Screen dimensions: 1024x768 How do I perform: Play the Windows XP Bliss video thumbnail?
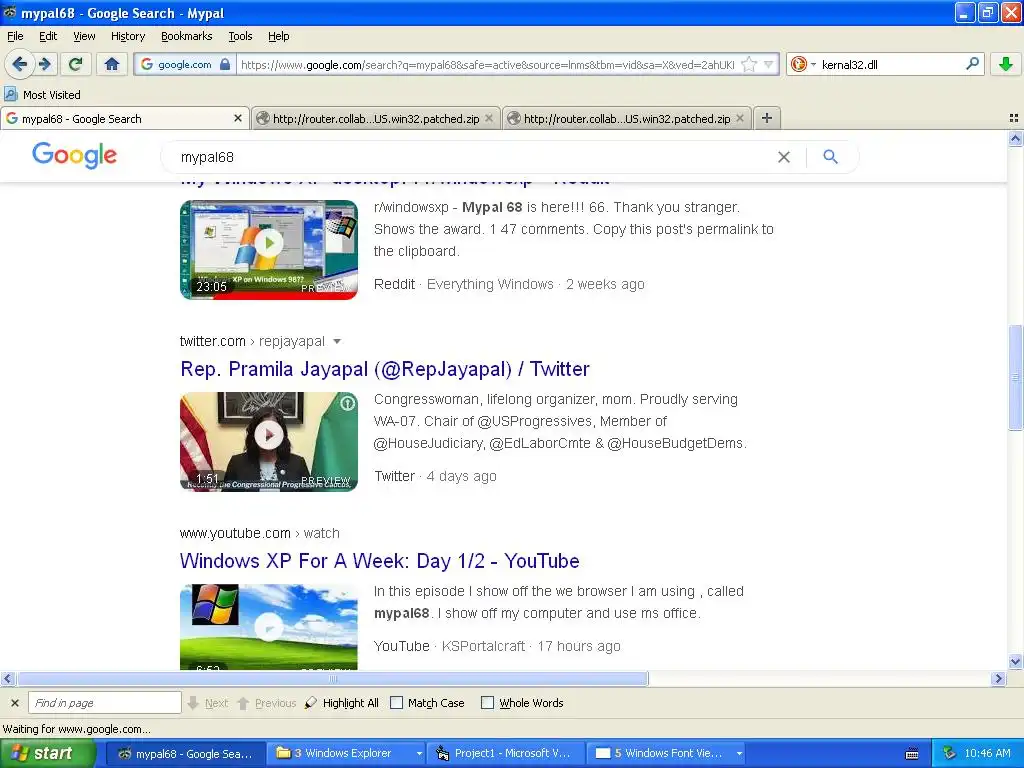coord(268,627)
